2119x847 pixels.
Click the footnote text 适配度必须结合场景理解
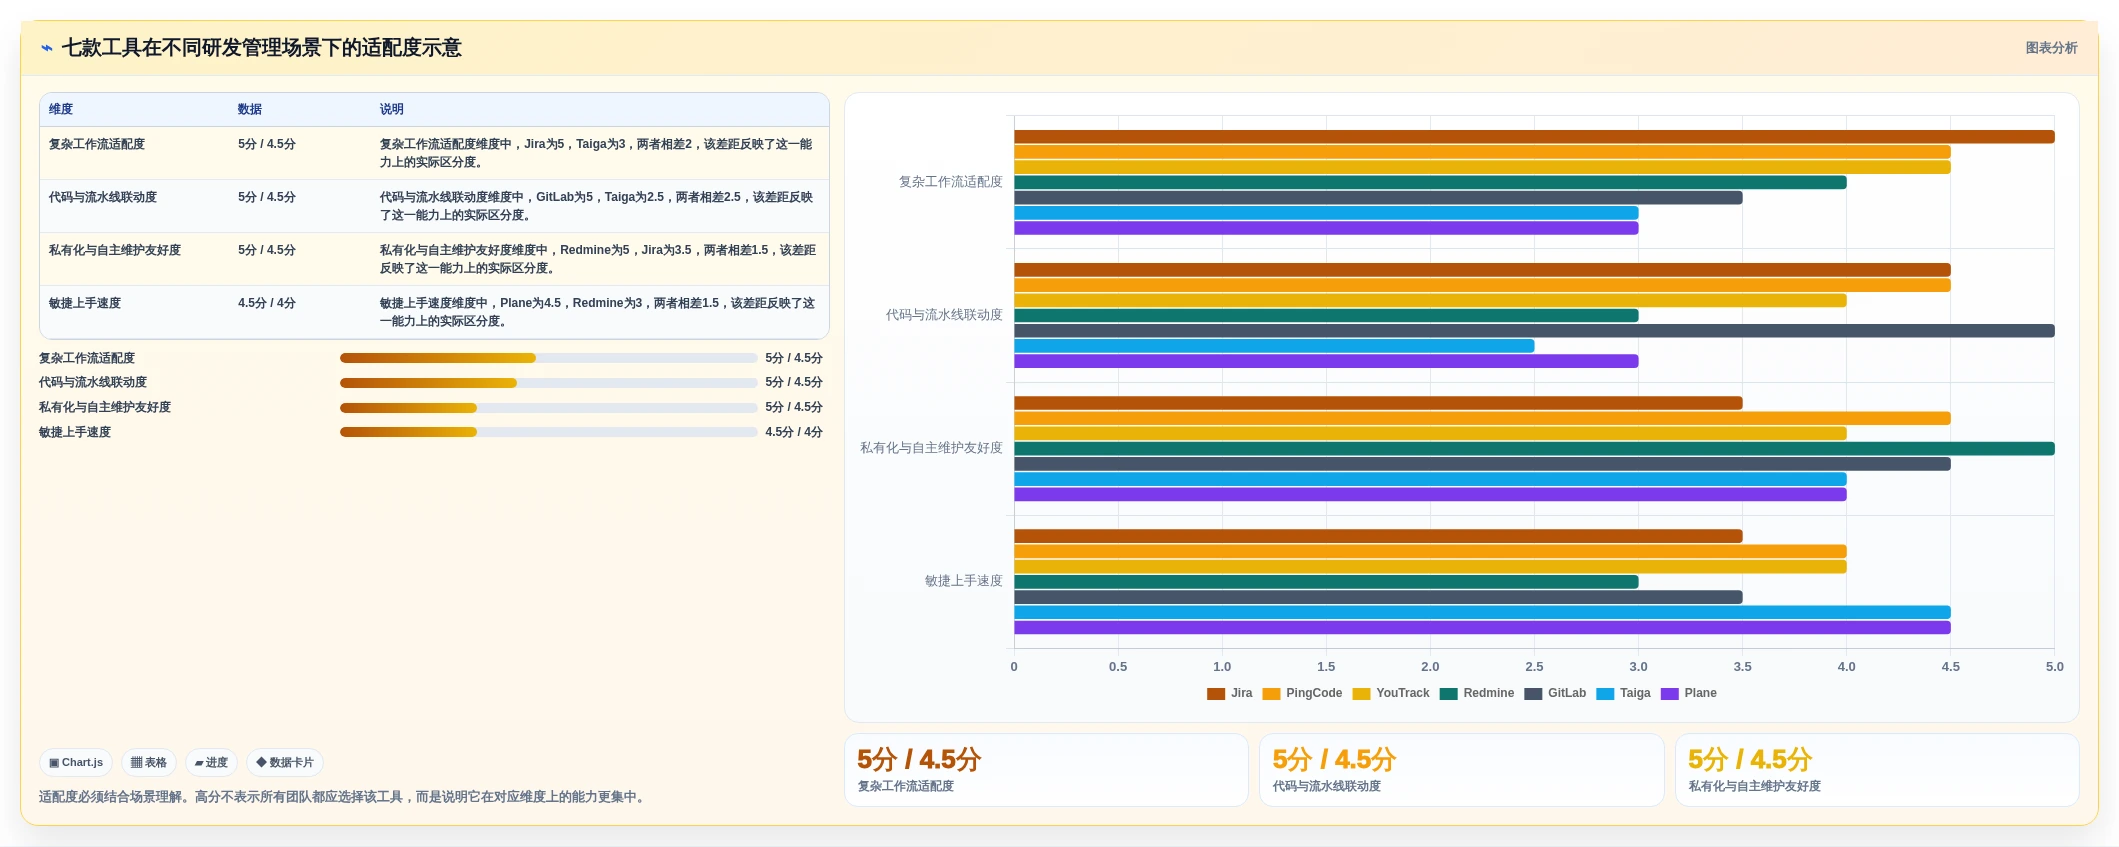[344, 798]
